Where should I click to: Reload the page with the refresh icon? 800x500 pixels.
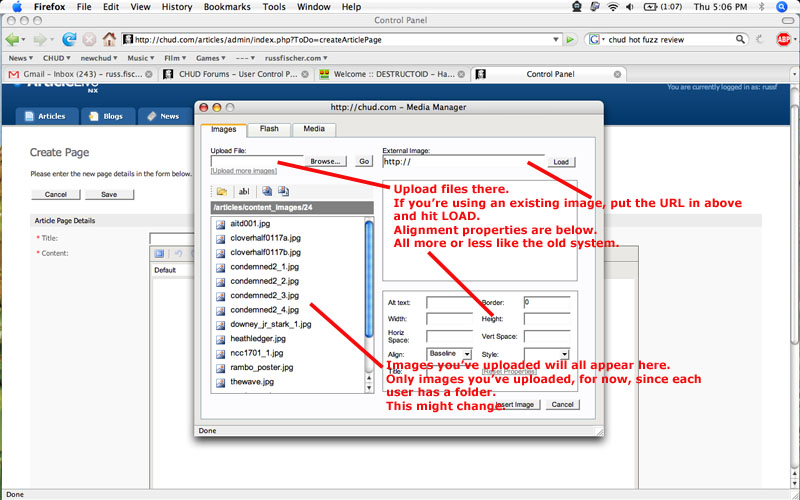click(x=69, y=40)
